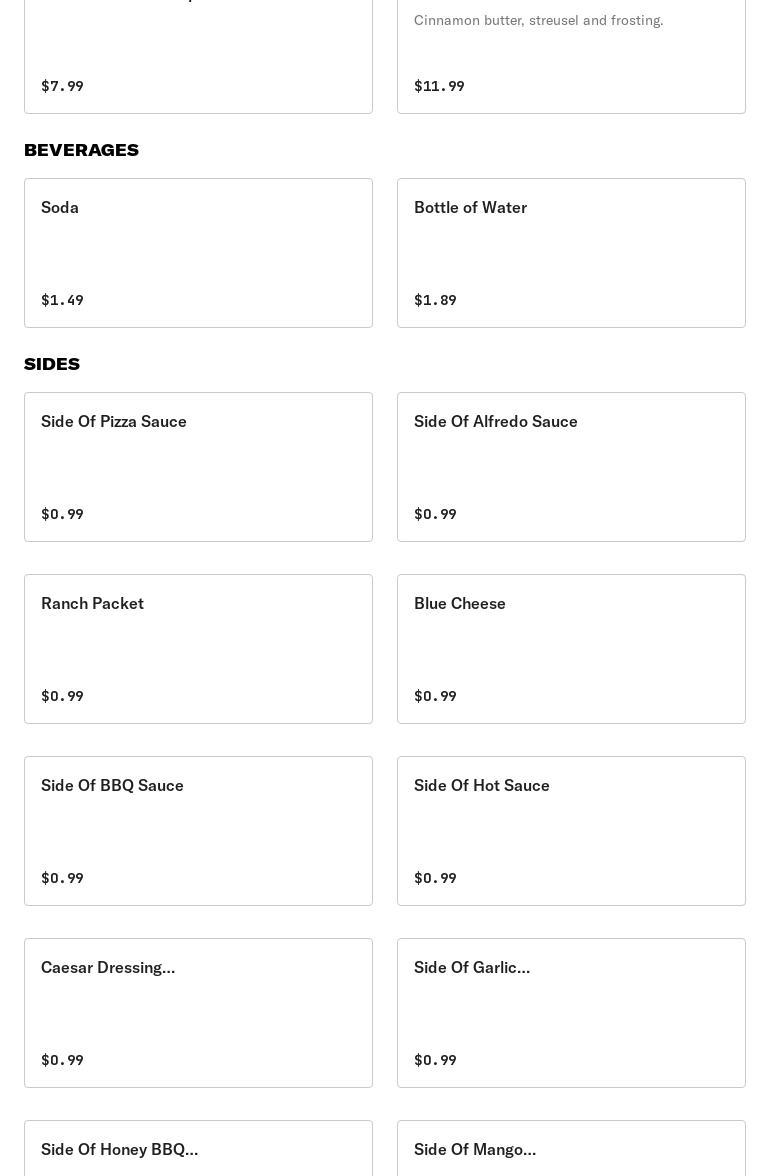Viewport: 770px width, 1176px height.
Task: Open the Caesar Dressing side card
Action: pos(198,1012)
